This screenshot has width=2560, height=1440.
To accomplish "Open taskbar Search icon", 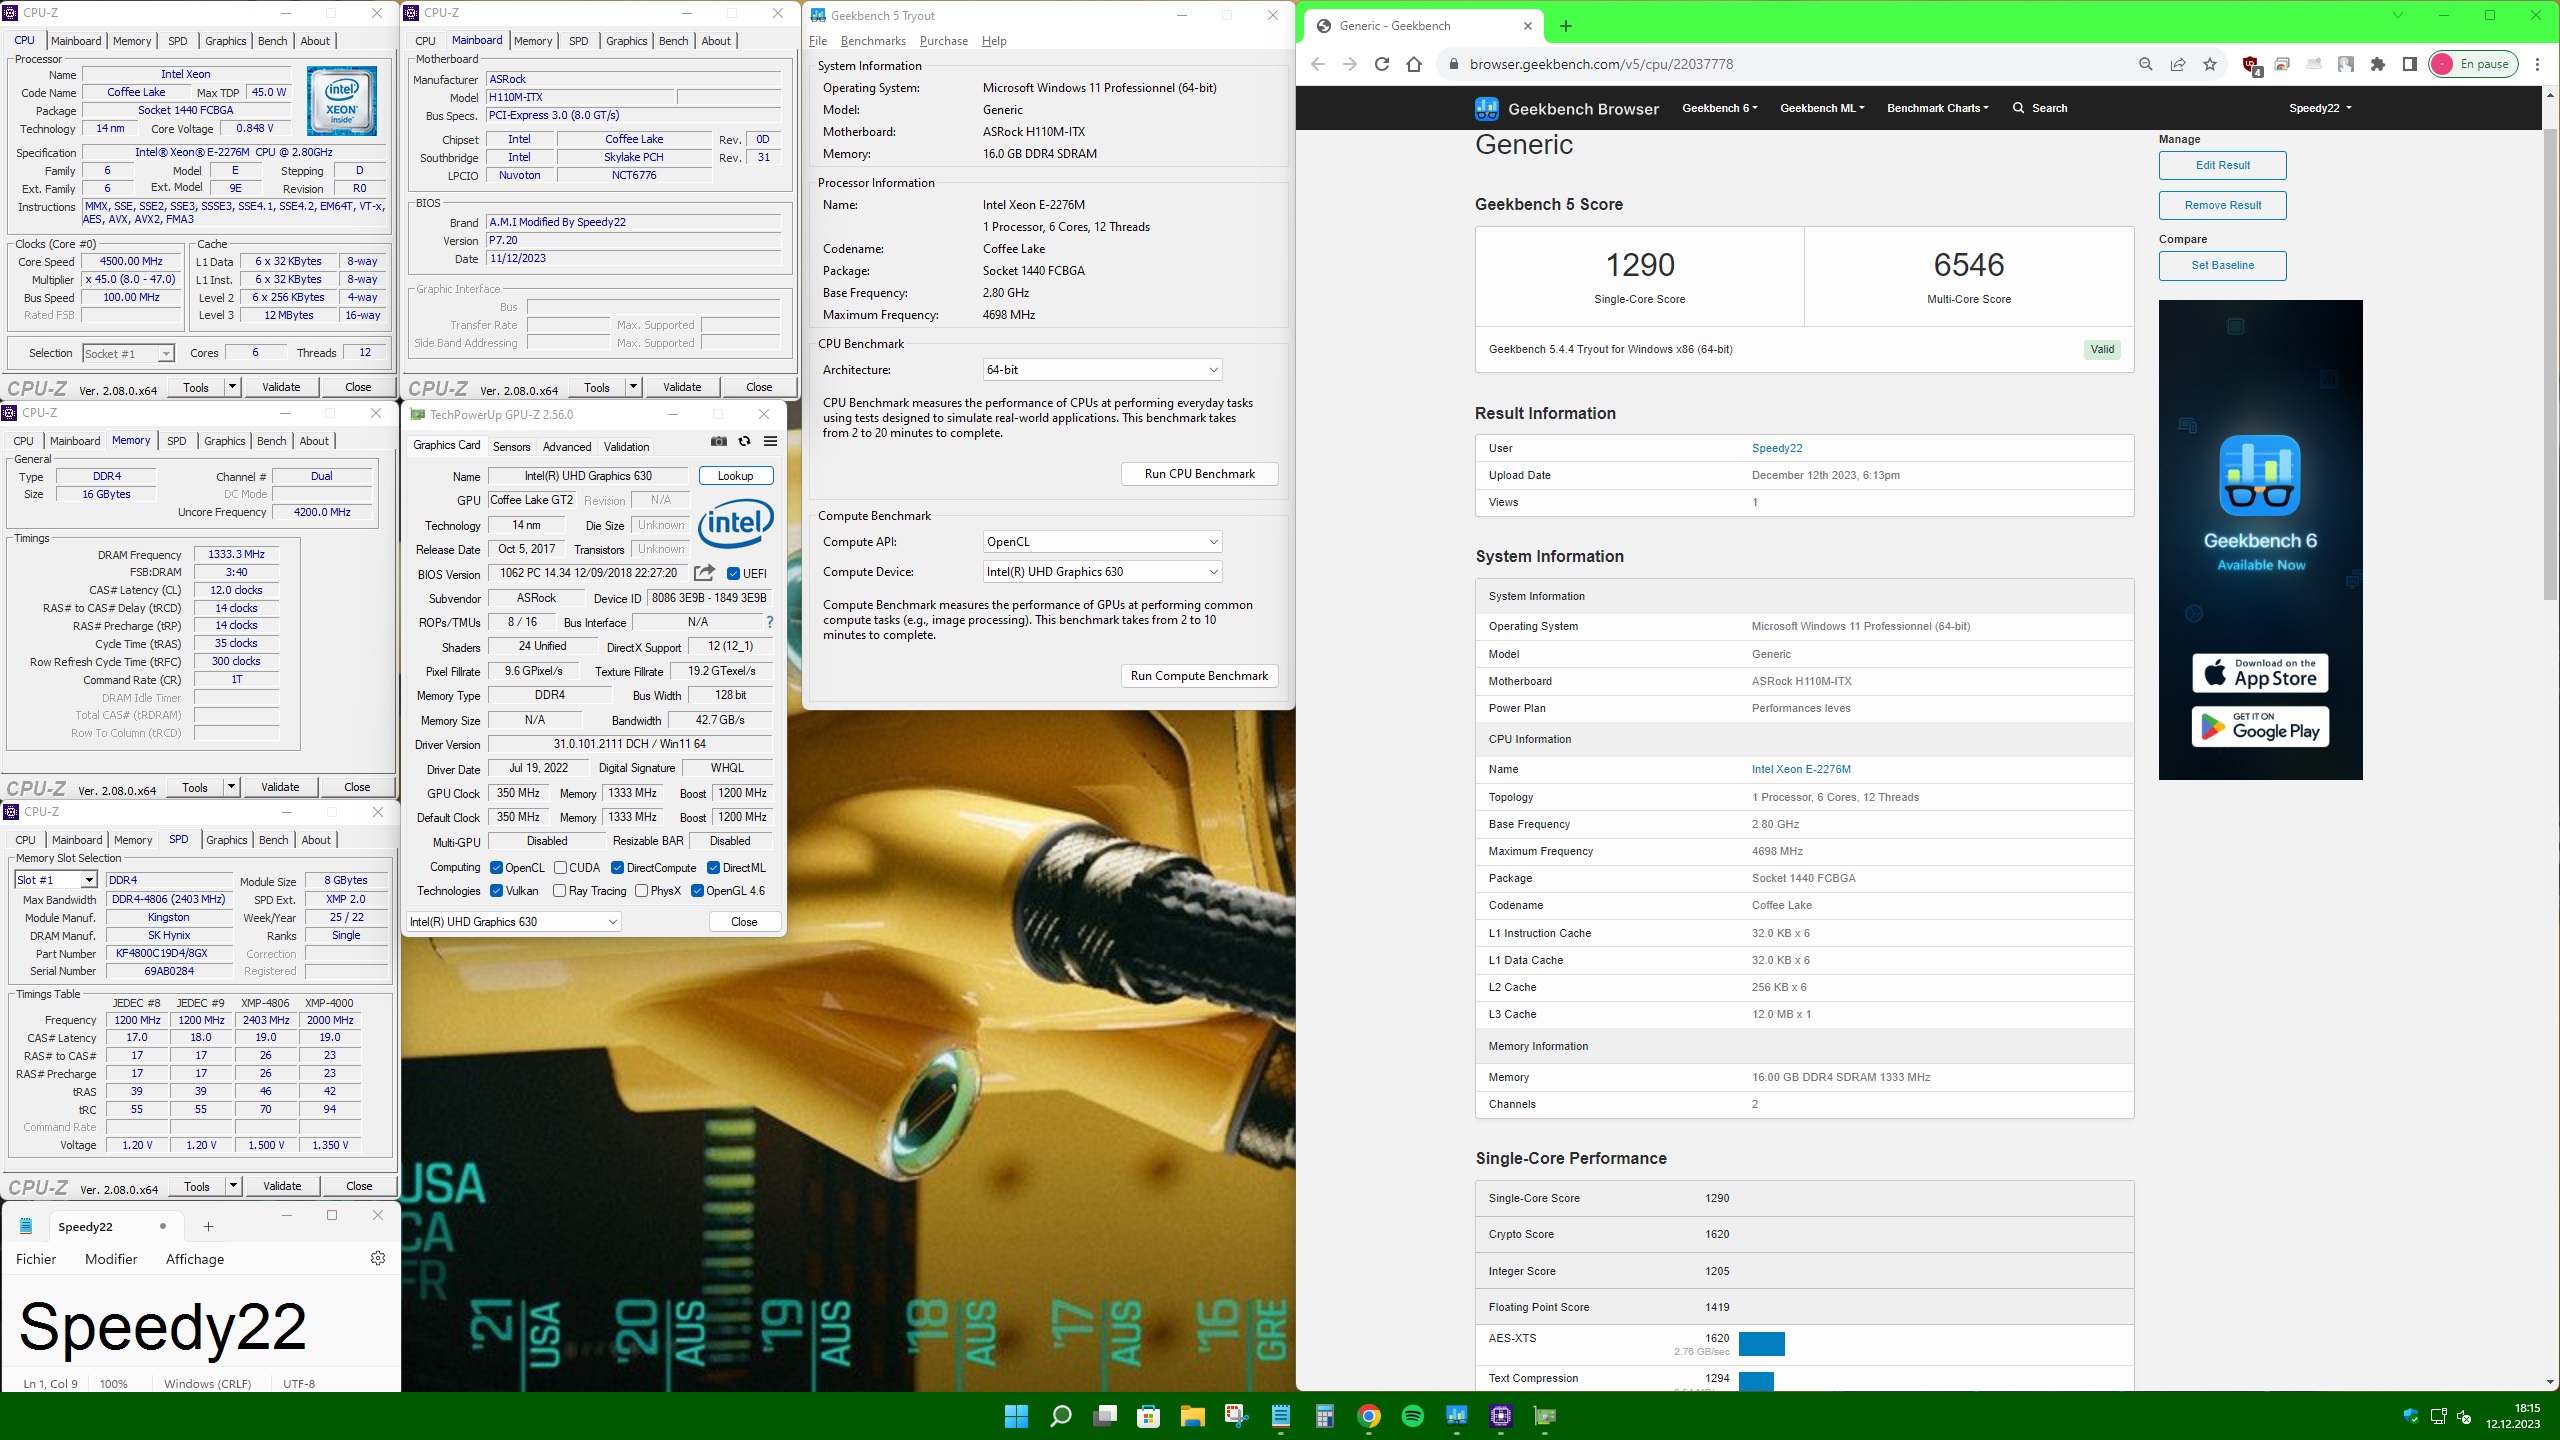I will tap(1060, 1416).
